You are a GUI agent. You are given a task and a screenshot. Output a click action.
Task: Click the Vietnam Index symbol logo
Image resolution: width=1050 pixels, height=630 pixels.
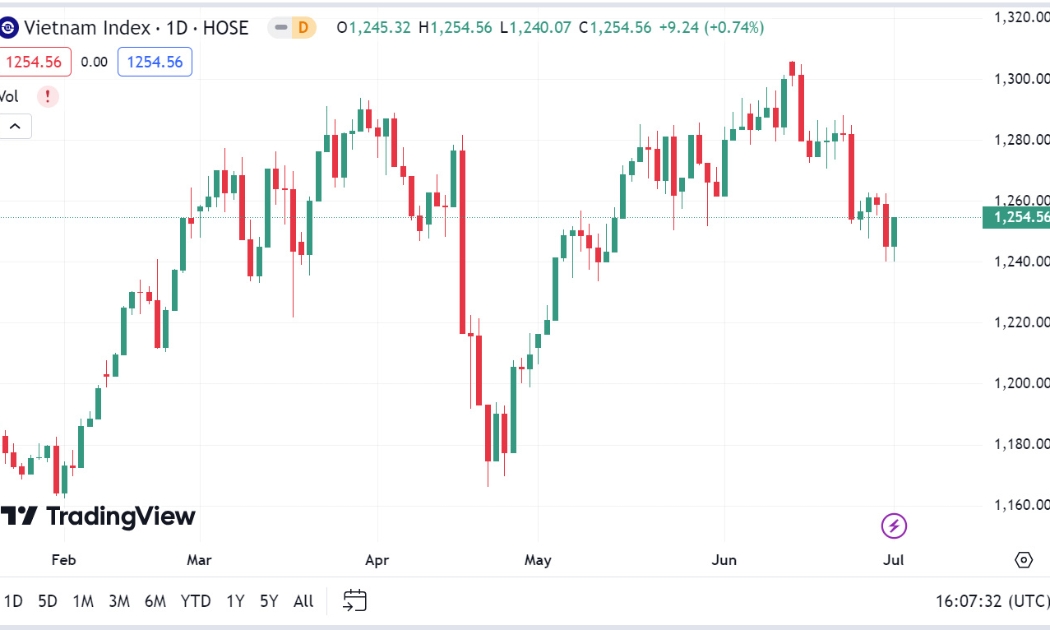click(7, 27)
